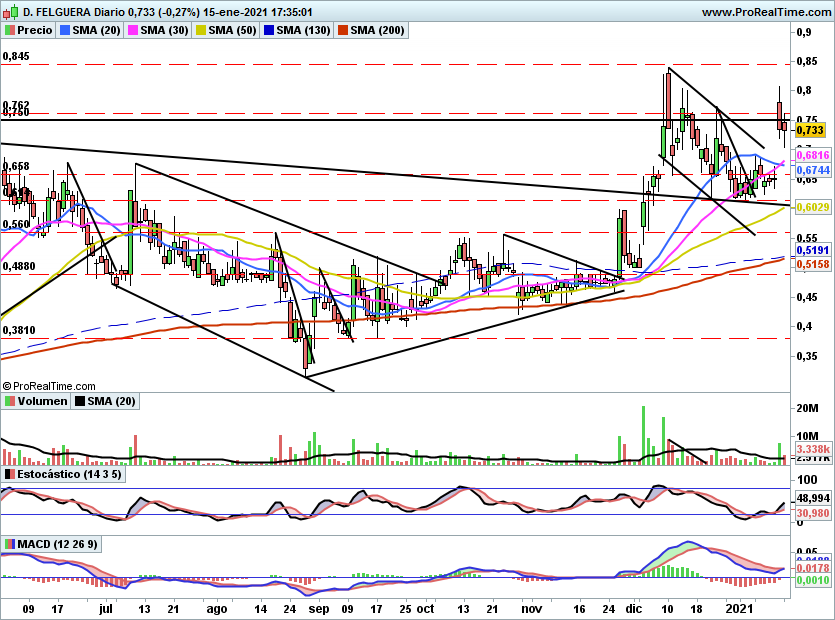
Task: Click the yellow SMA (50) legend icon
Action: point(201,30)
